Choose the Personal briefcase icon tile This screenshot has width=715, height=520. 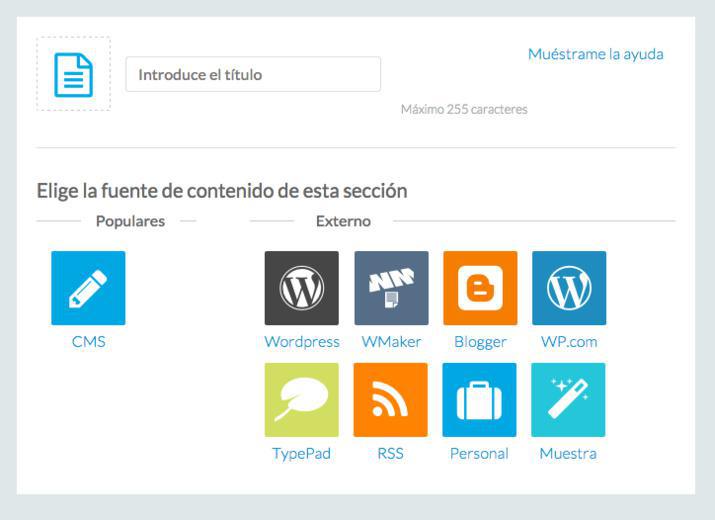click(479, 400)
